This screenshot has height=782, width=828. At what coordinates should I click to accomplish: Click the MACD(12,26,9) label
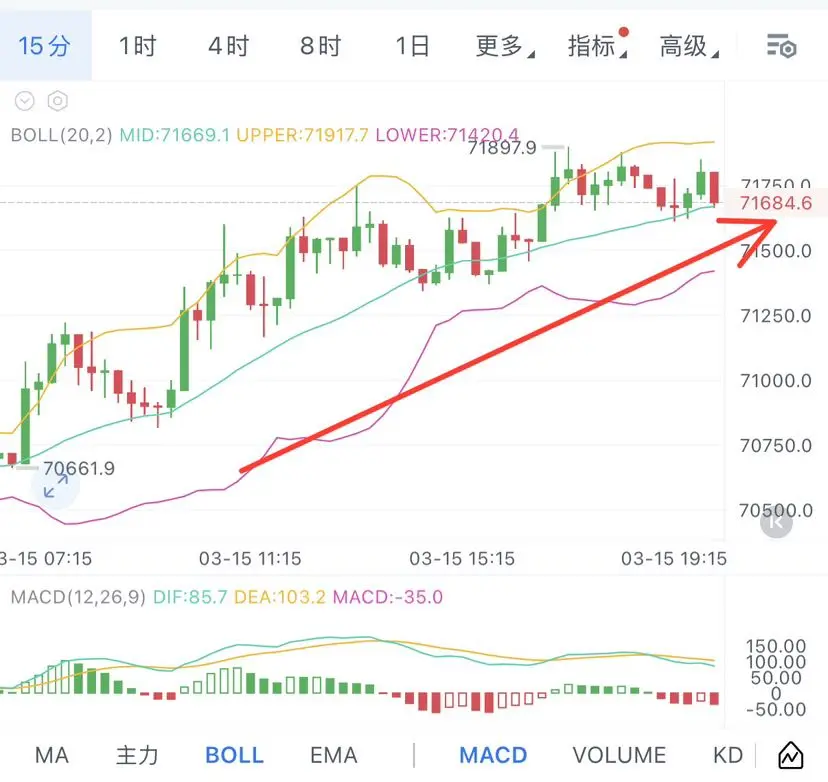tap(78, 597)
